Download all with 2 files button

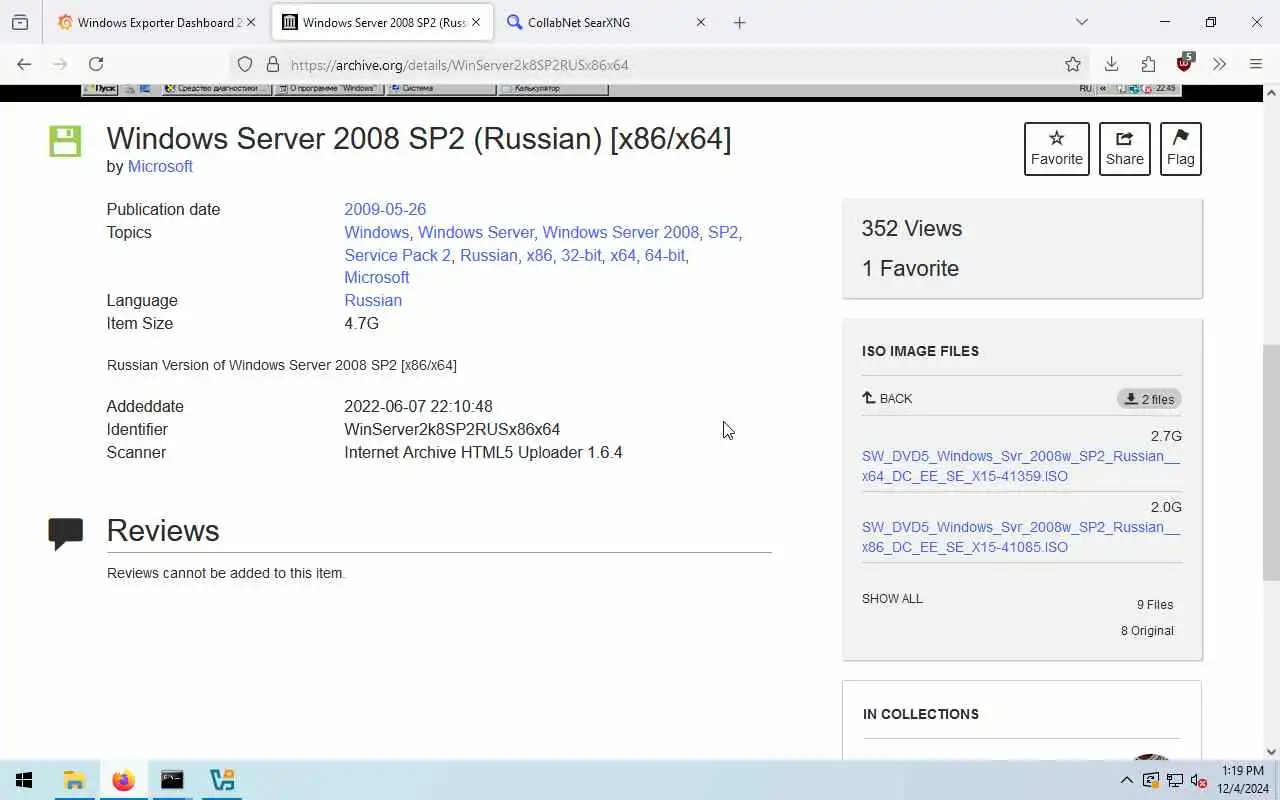(x=1149, y=399)
